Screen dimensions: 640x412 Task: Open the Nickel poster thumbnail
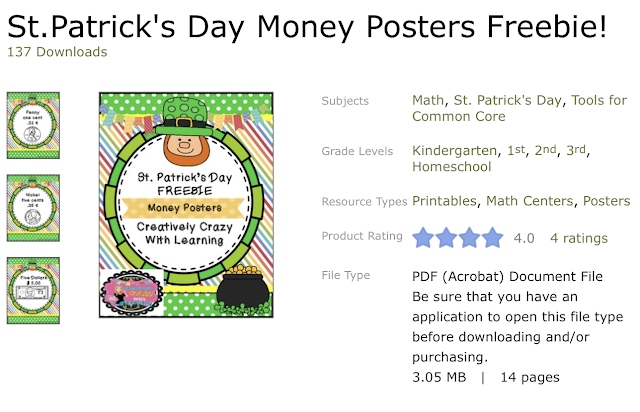pyautogui.click(x=33, y=208)
